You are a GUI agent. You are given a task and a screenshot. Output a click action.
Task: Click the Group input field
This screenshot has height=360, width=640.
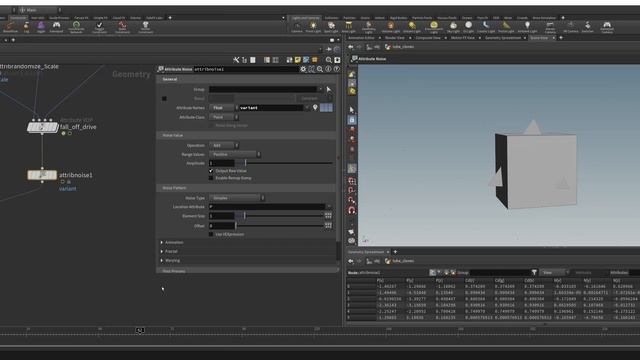click(x=263, y=89)
